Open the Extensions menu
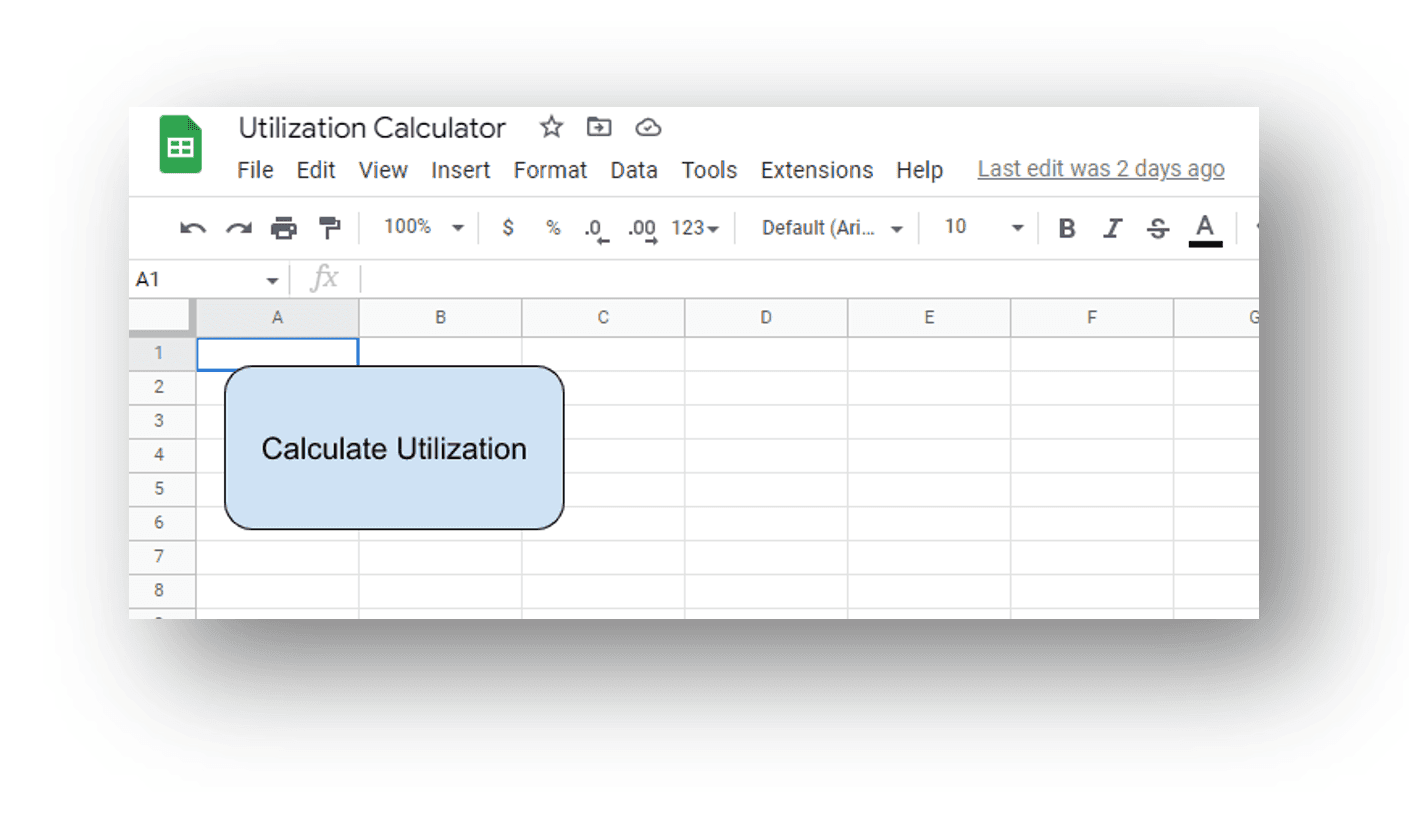The image size is (1409, 823). (817, 170)
